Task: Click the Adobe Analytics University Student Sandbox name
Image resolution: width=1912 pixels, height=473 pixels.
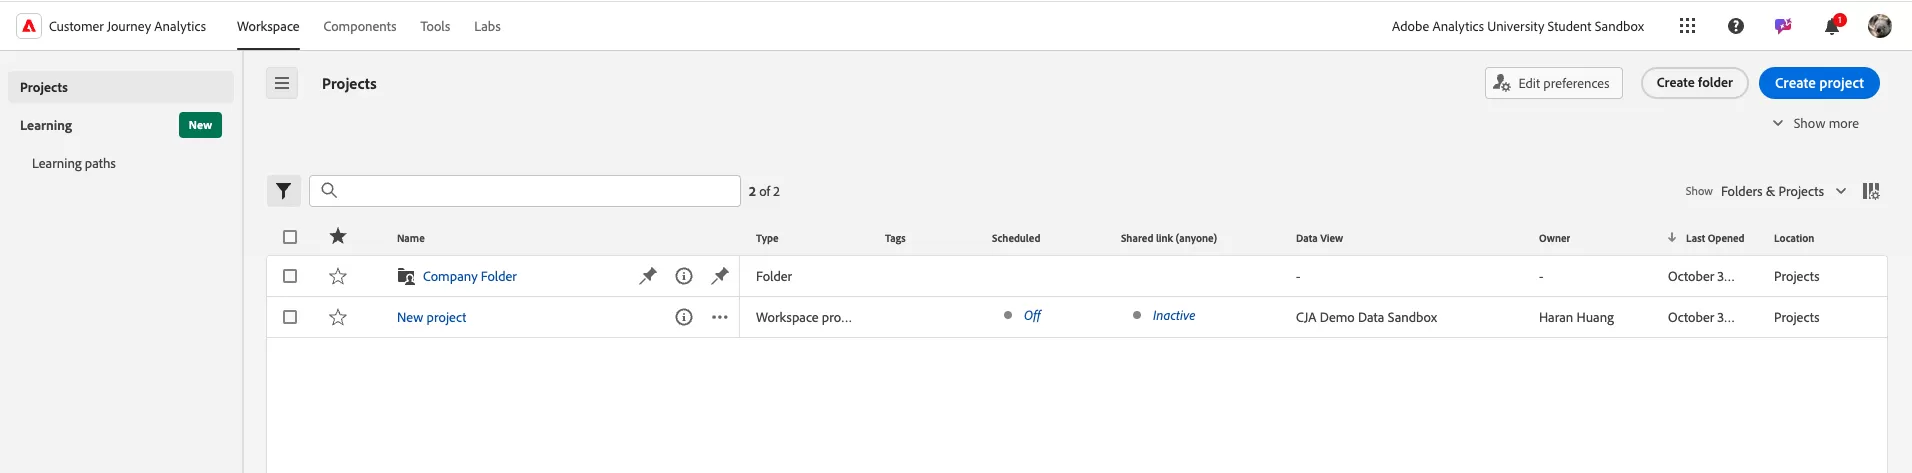Action: 1518,26
